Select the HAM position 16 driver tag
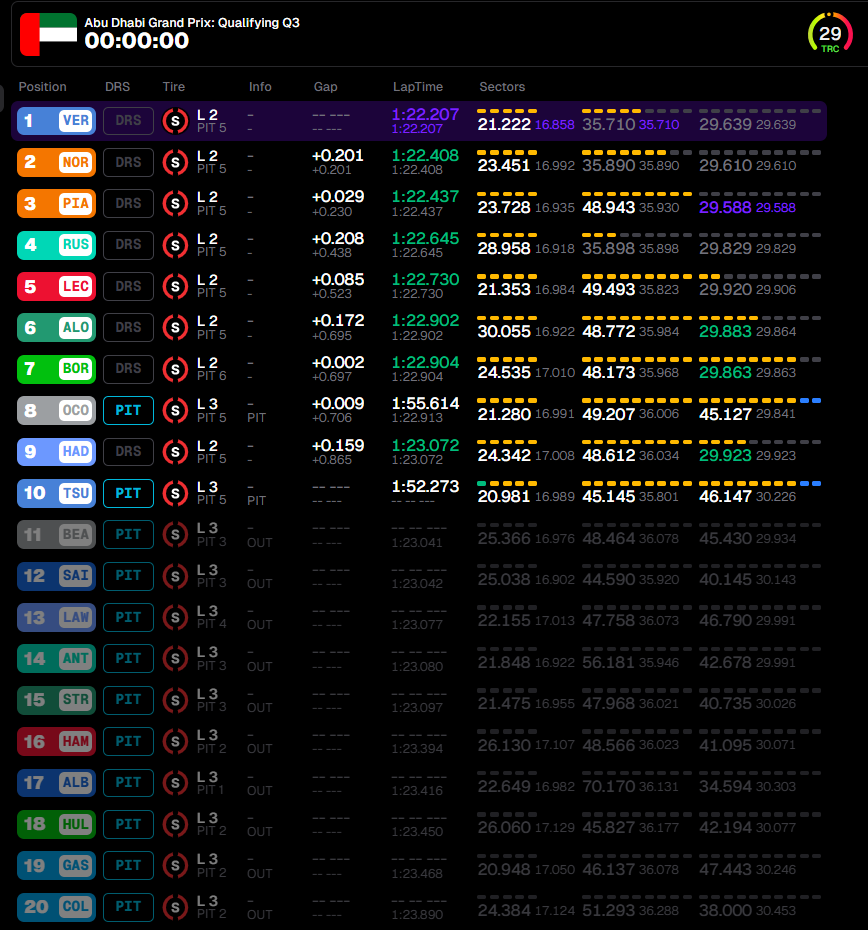The image size is (868, 930). coord(56,741)
